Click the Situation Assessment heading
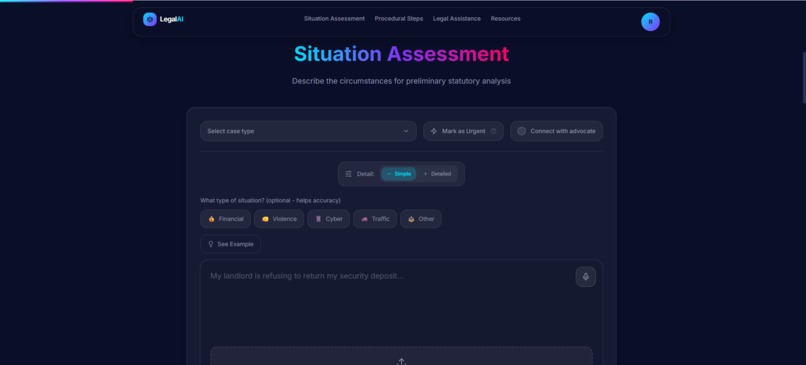Viewport: 806px width, 365px height. coord(401,54)
